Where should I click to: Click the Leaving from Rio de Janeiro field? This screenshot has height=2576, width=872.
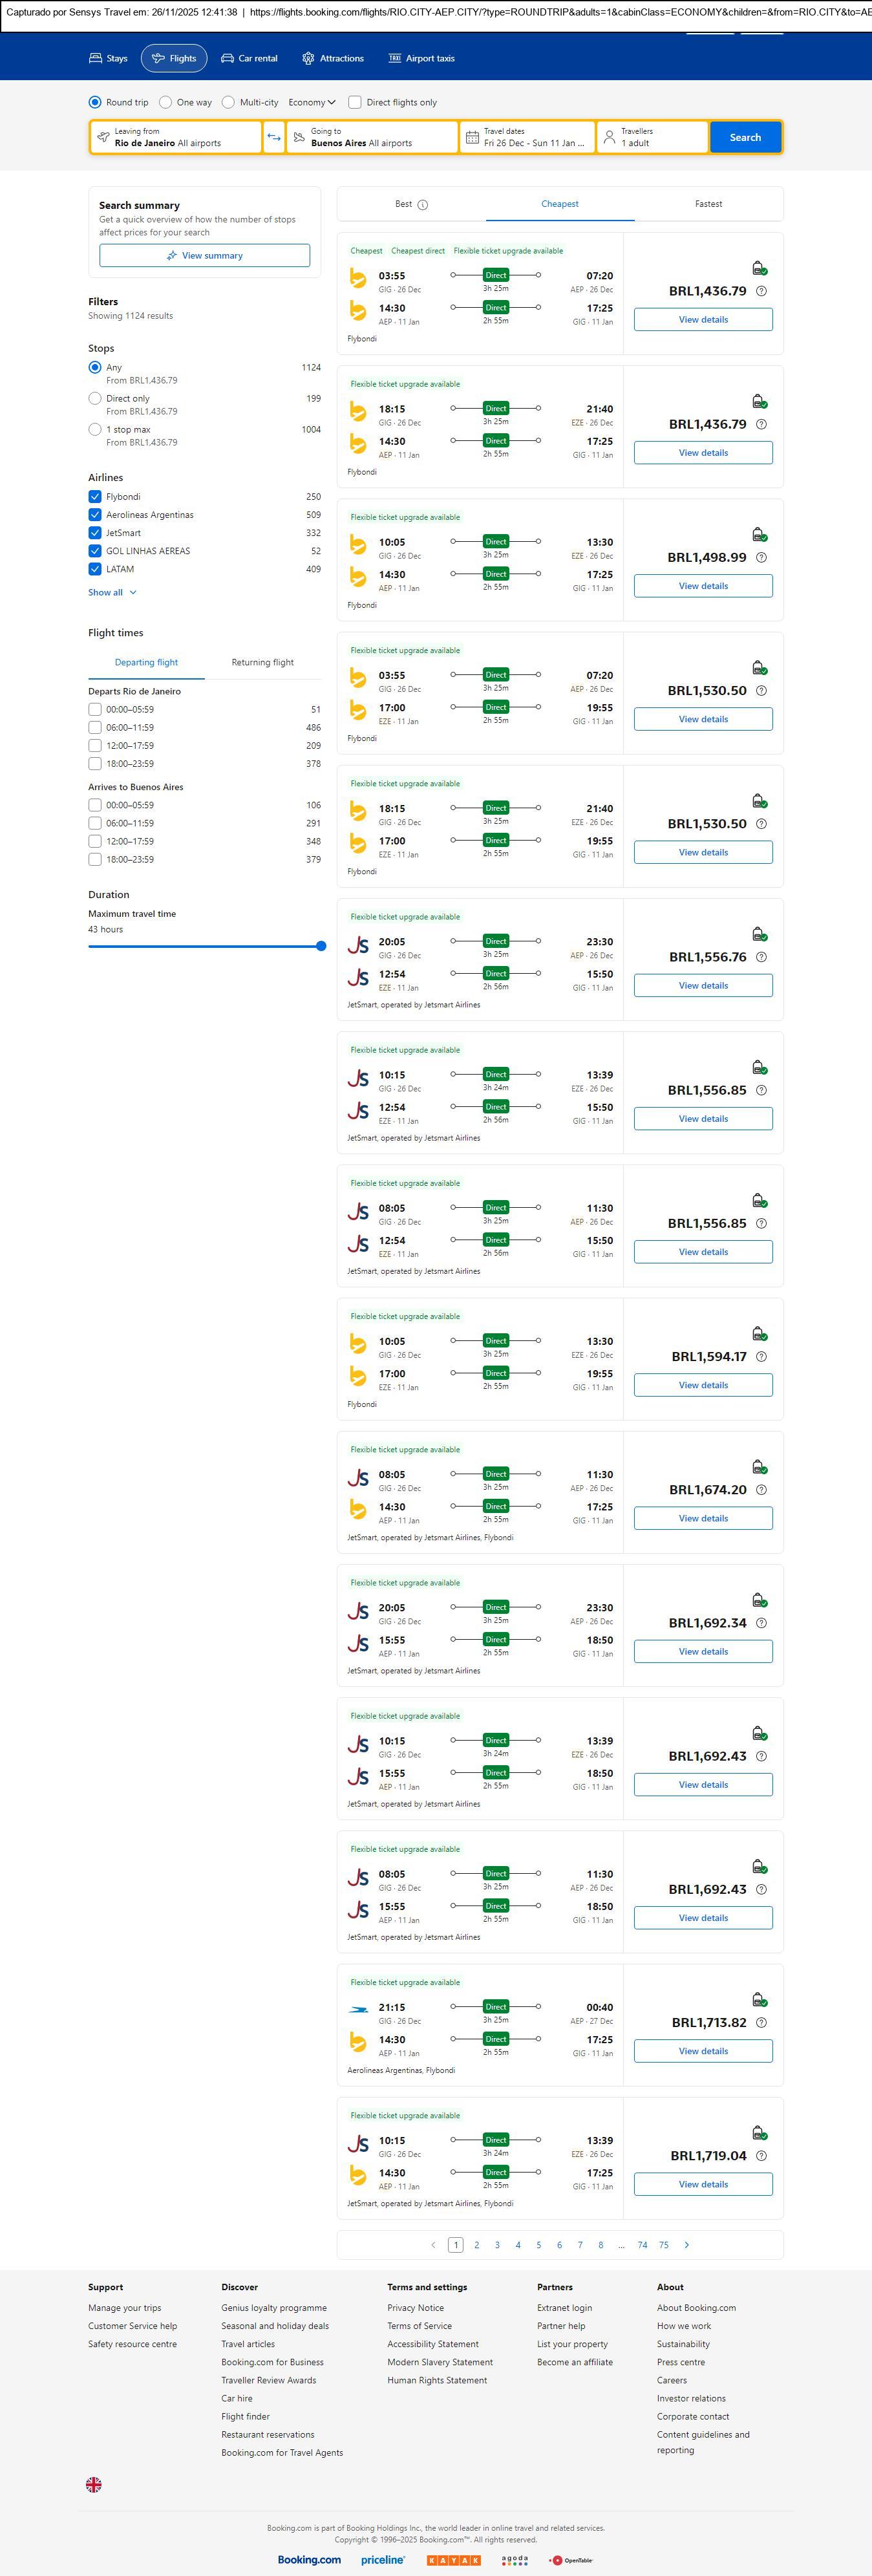pyautogui.click(x=176, y=137)
